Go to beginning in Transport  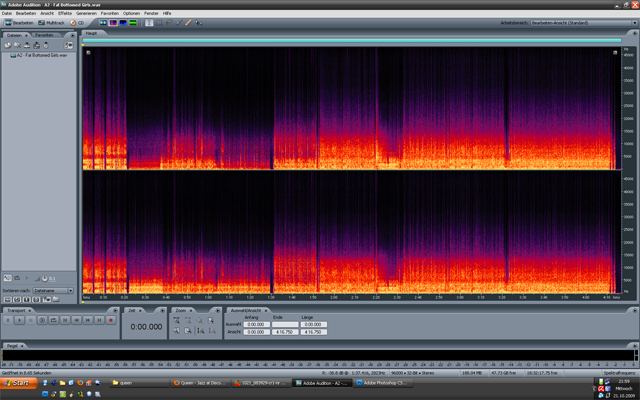click(65, 320)
